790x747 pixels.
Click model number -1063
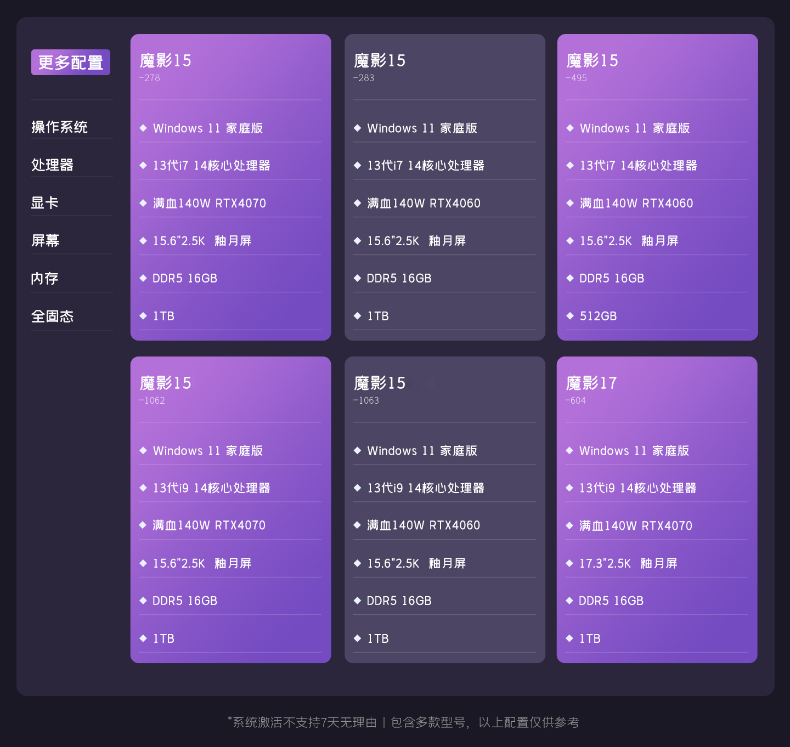[366, 400]
